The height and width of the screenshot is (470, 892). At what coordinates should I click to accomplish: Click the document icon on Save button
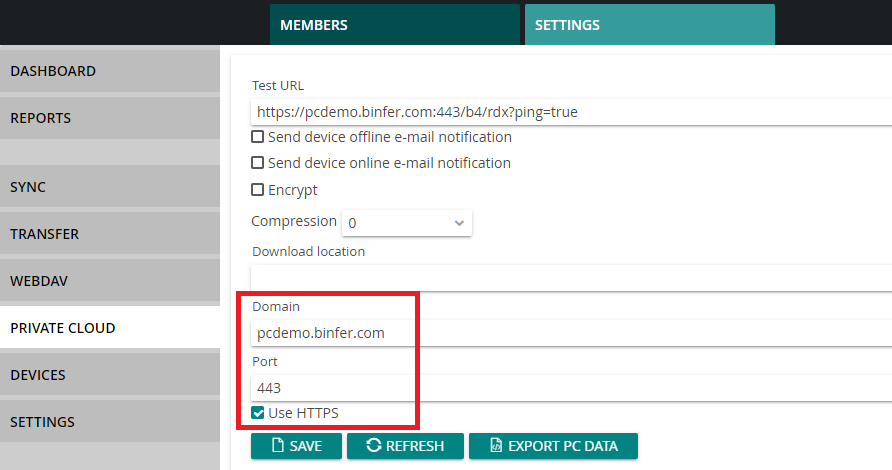278,446
